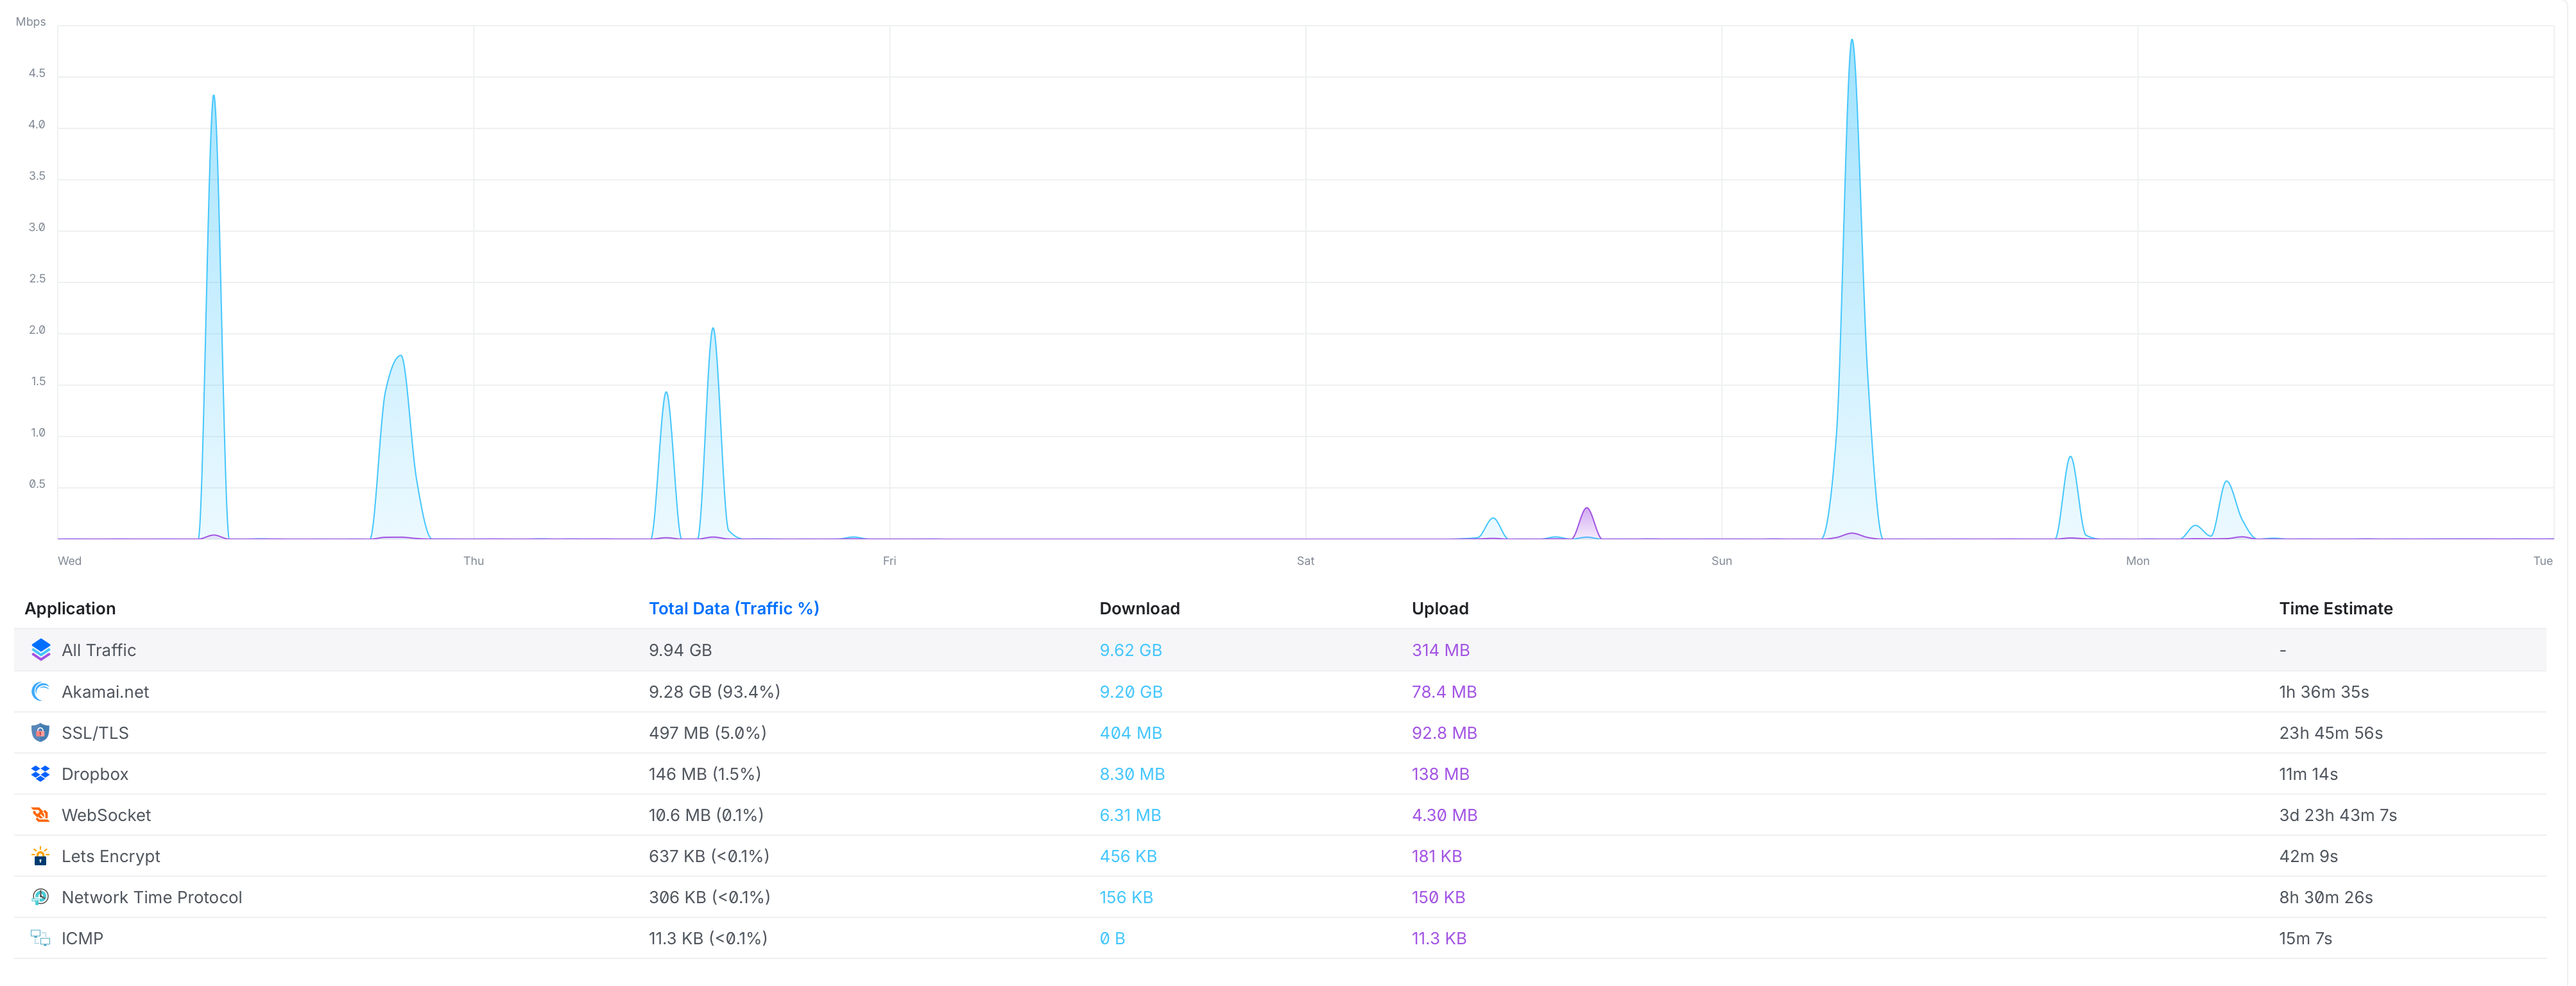This screenshot has height=986, width=2576.
Task: Click the Time Estimate column header
Action: click(2335, 608)
